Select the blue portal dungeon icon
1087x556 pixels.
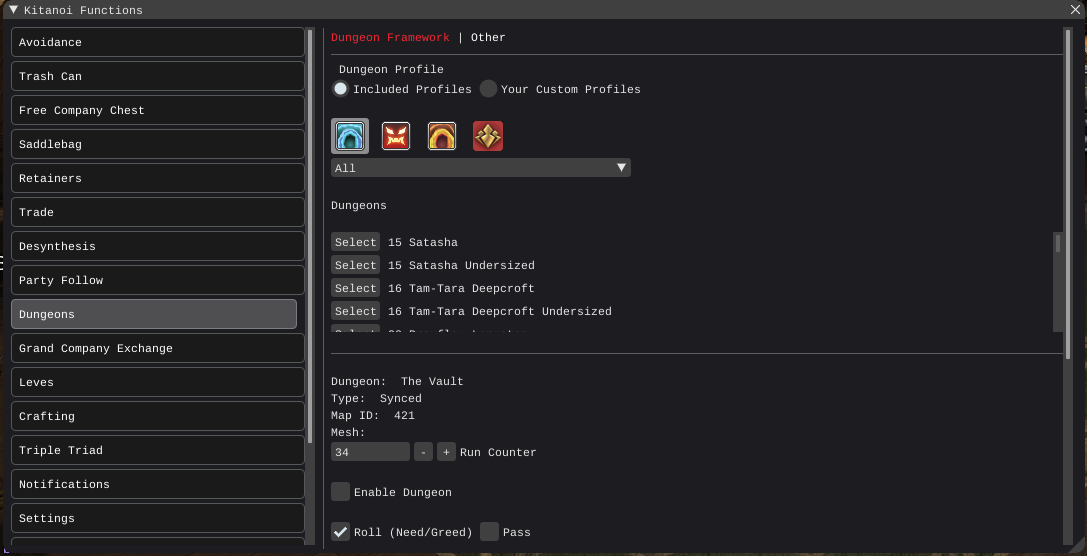tap(350, 136)
